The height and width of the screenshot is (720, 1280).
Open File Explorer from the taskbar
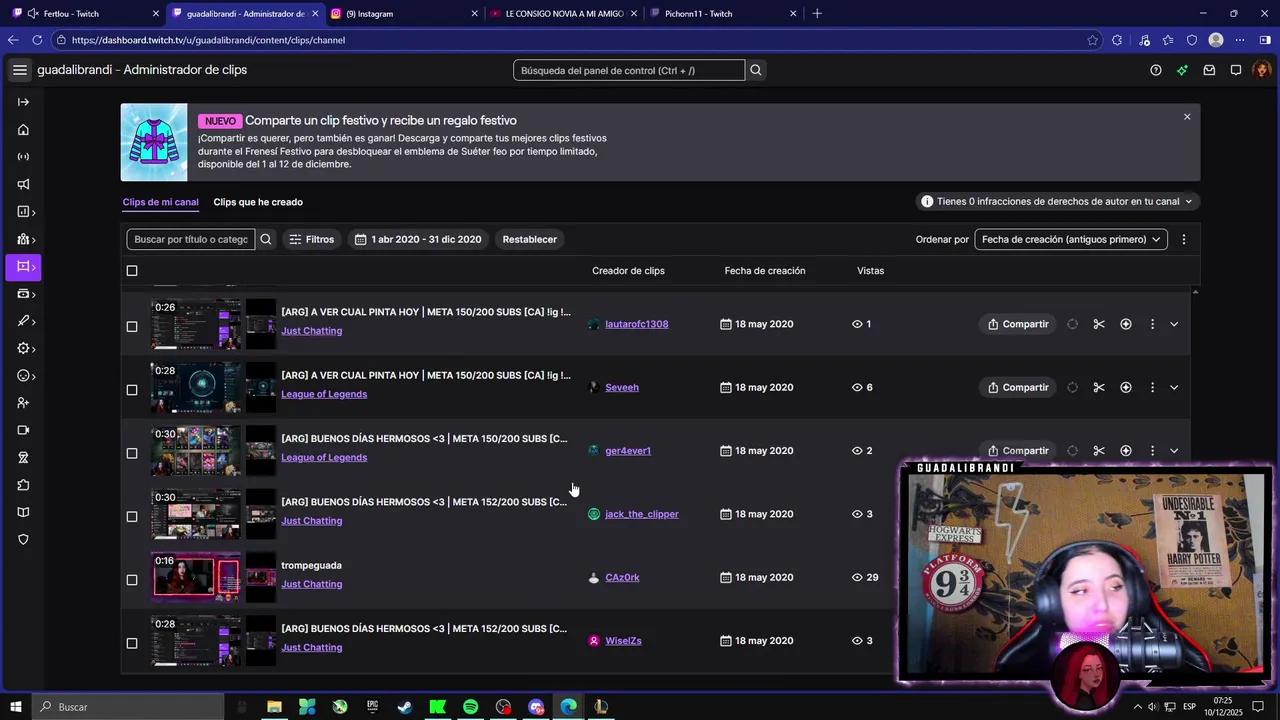click(x=274, y=707)
